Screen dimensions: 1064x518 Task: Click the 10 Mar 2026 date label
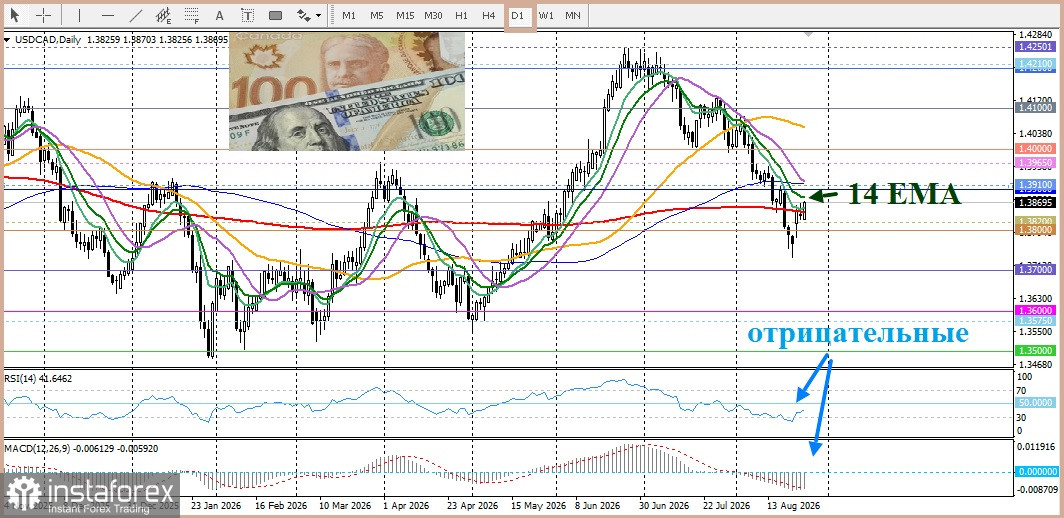click(344, 506)
